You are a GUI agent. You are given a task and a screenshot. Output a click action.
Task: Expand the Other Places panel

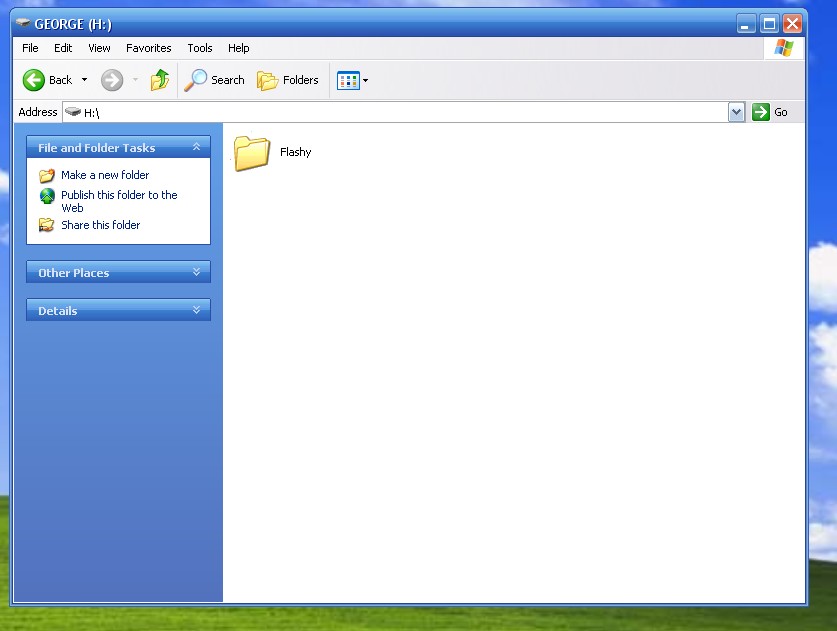(x=196, y=272)
